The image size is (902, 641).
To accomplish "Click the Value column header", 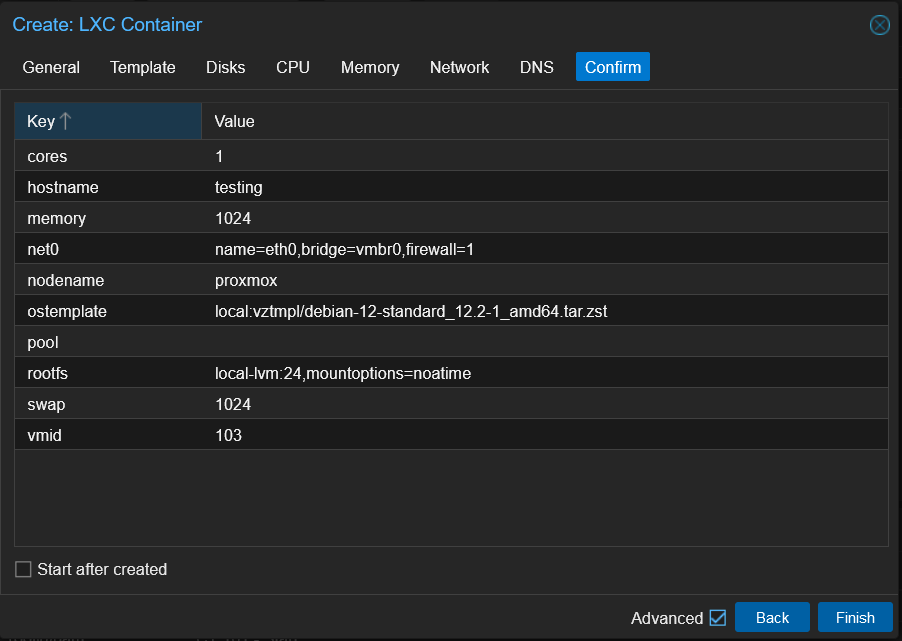I will (233, 121).
